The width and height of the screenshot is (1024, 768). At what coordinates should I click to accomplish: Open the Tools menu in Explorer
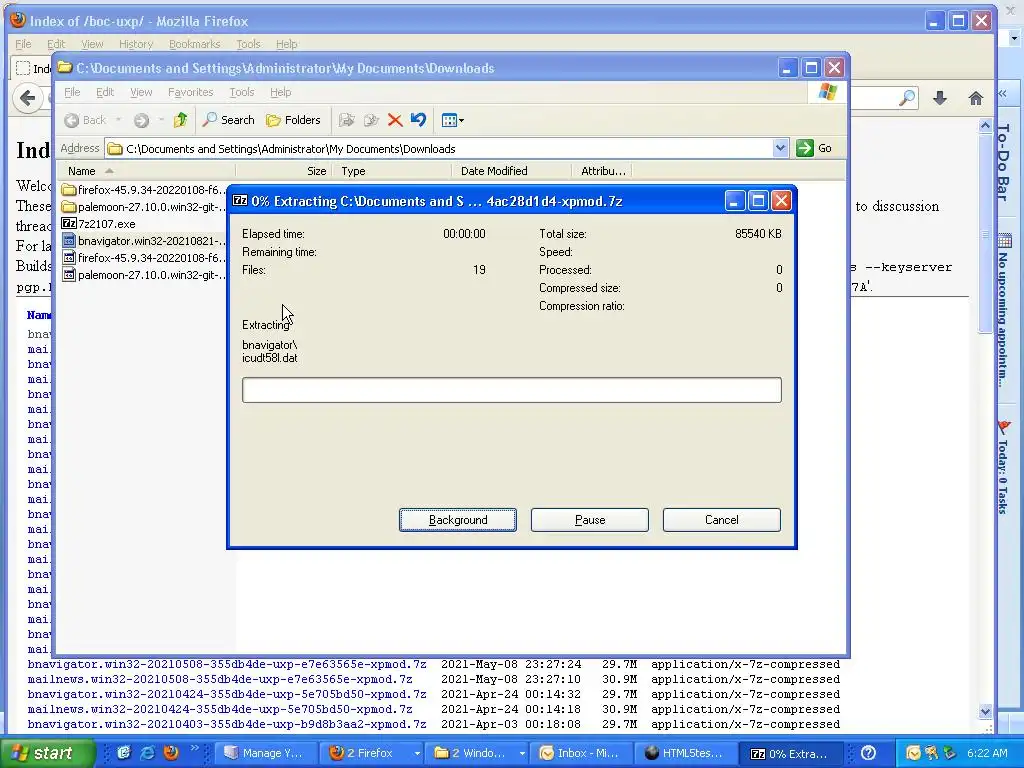point(242,92)
